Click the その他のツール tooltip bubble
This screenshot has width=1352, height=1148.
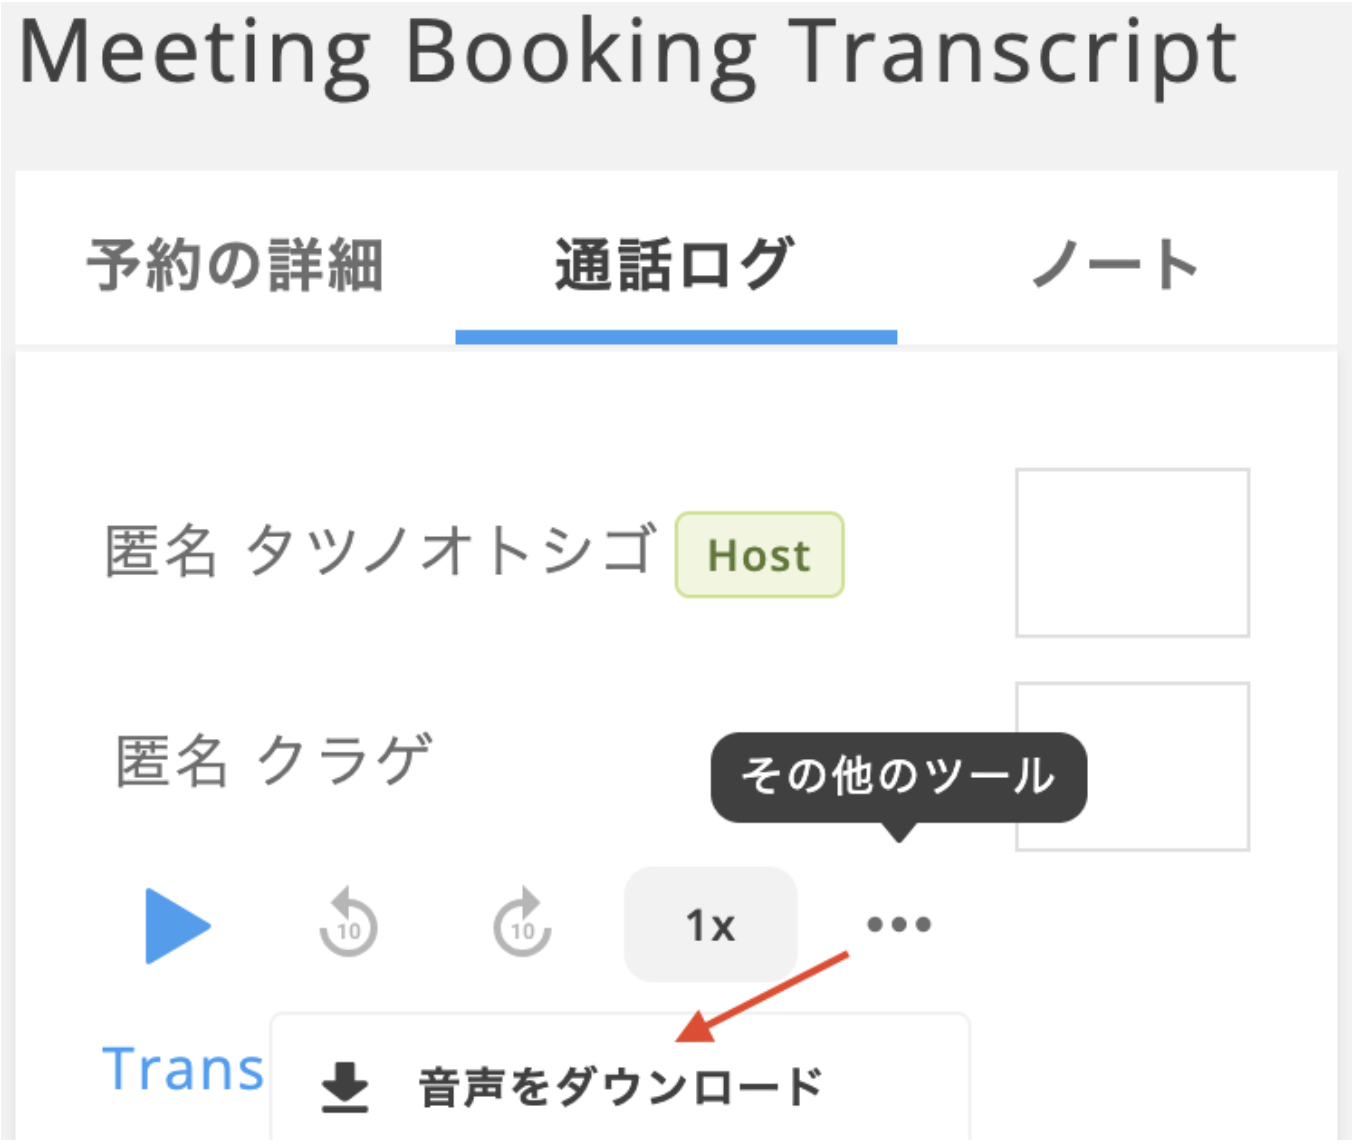click(x=898, y=777)
